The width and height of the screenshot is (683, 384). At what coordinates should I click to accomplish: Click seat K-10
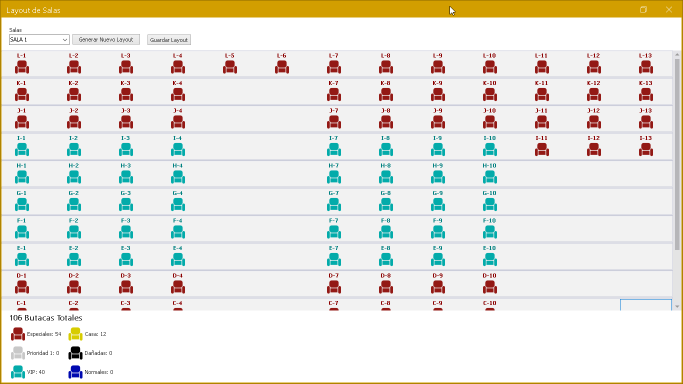(490, 94)
